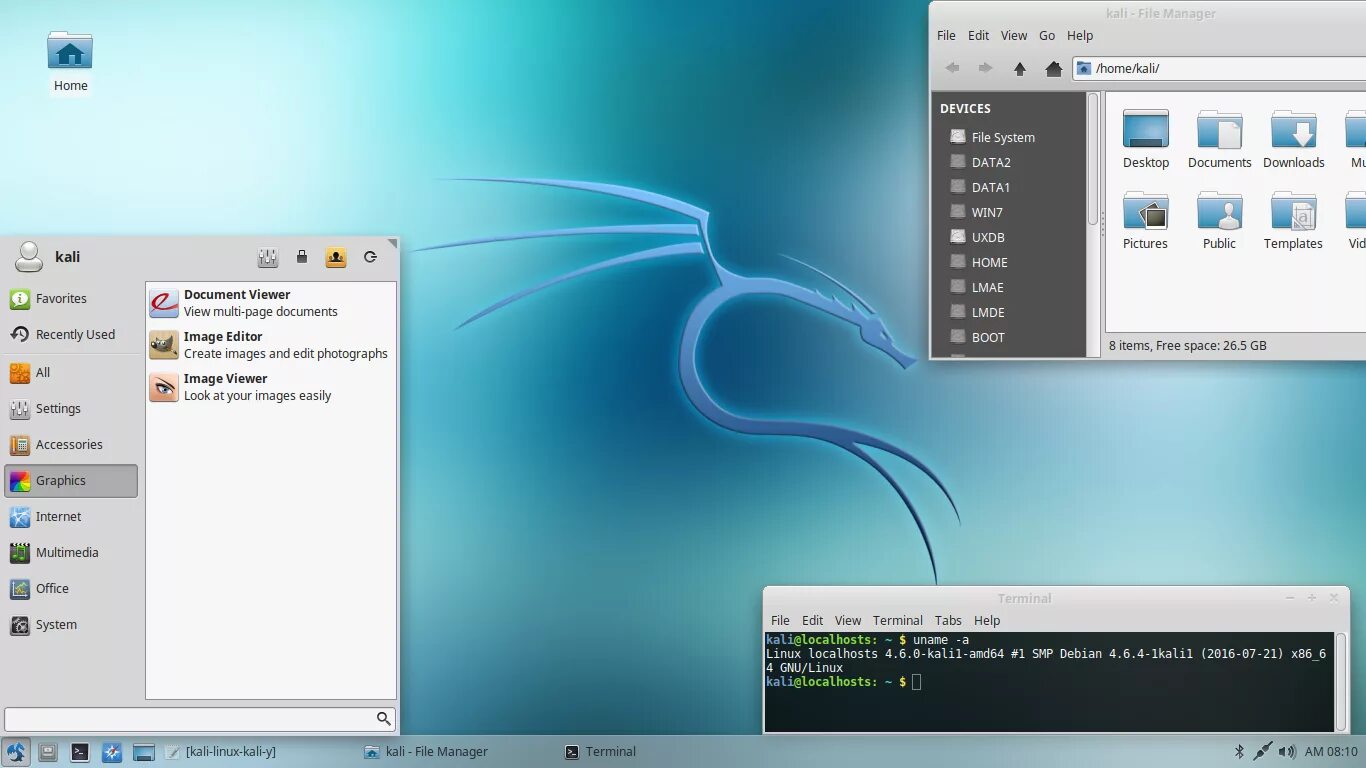Open Help menu in File Manager
The width and height of the screenshot is (1366, 768).
(x=1080, y=35)
